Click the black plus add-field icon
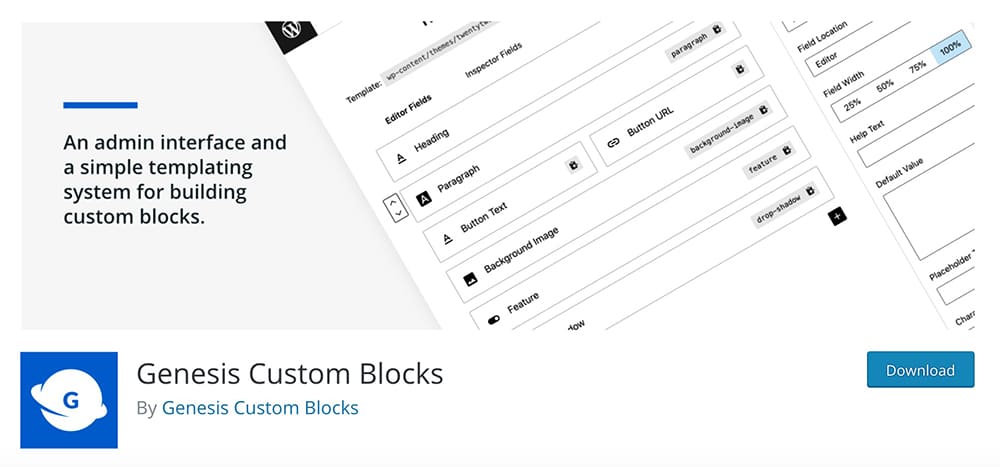1000x467 pixels. tap(837, 216)
